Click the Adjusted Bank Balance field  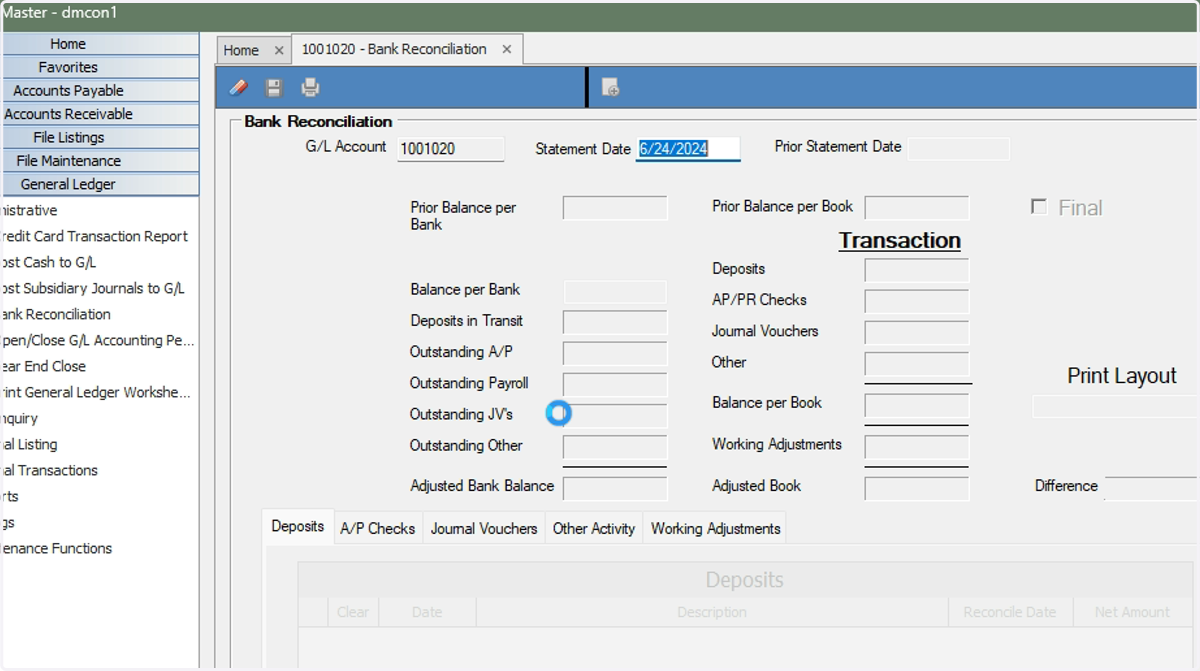(615, 488)
